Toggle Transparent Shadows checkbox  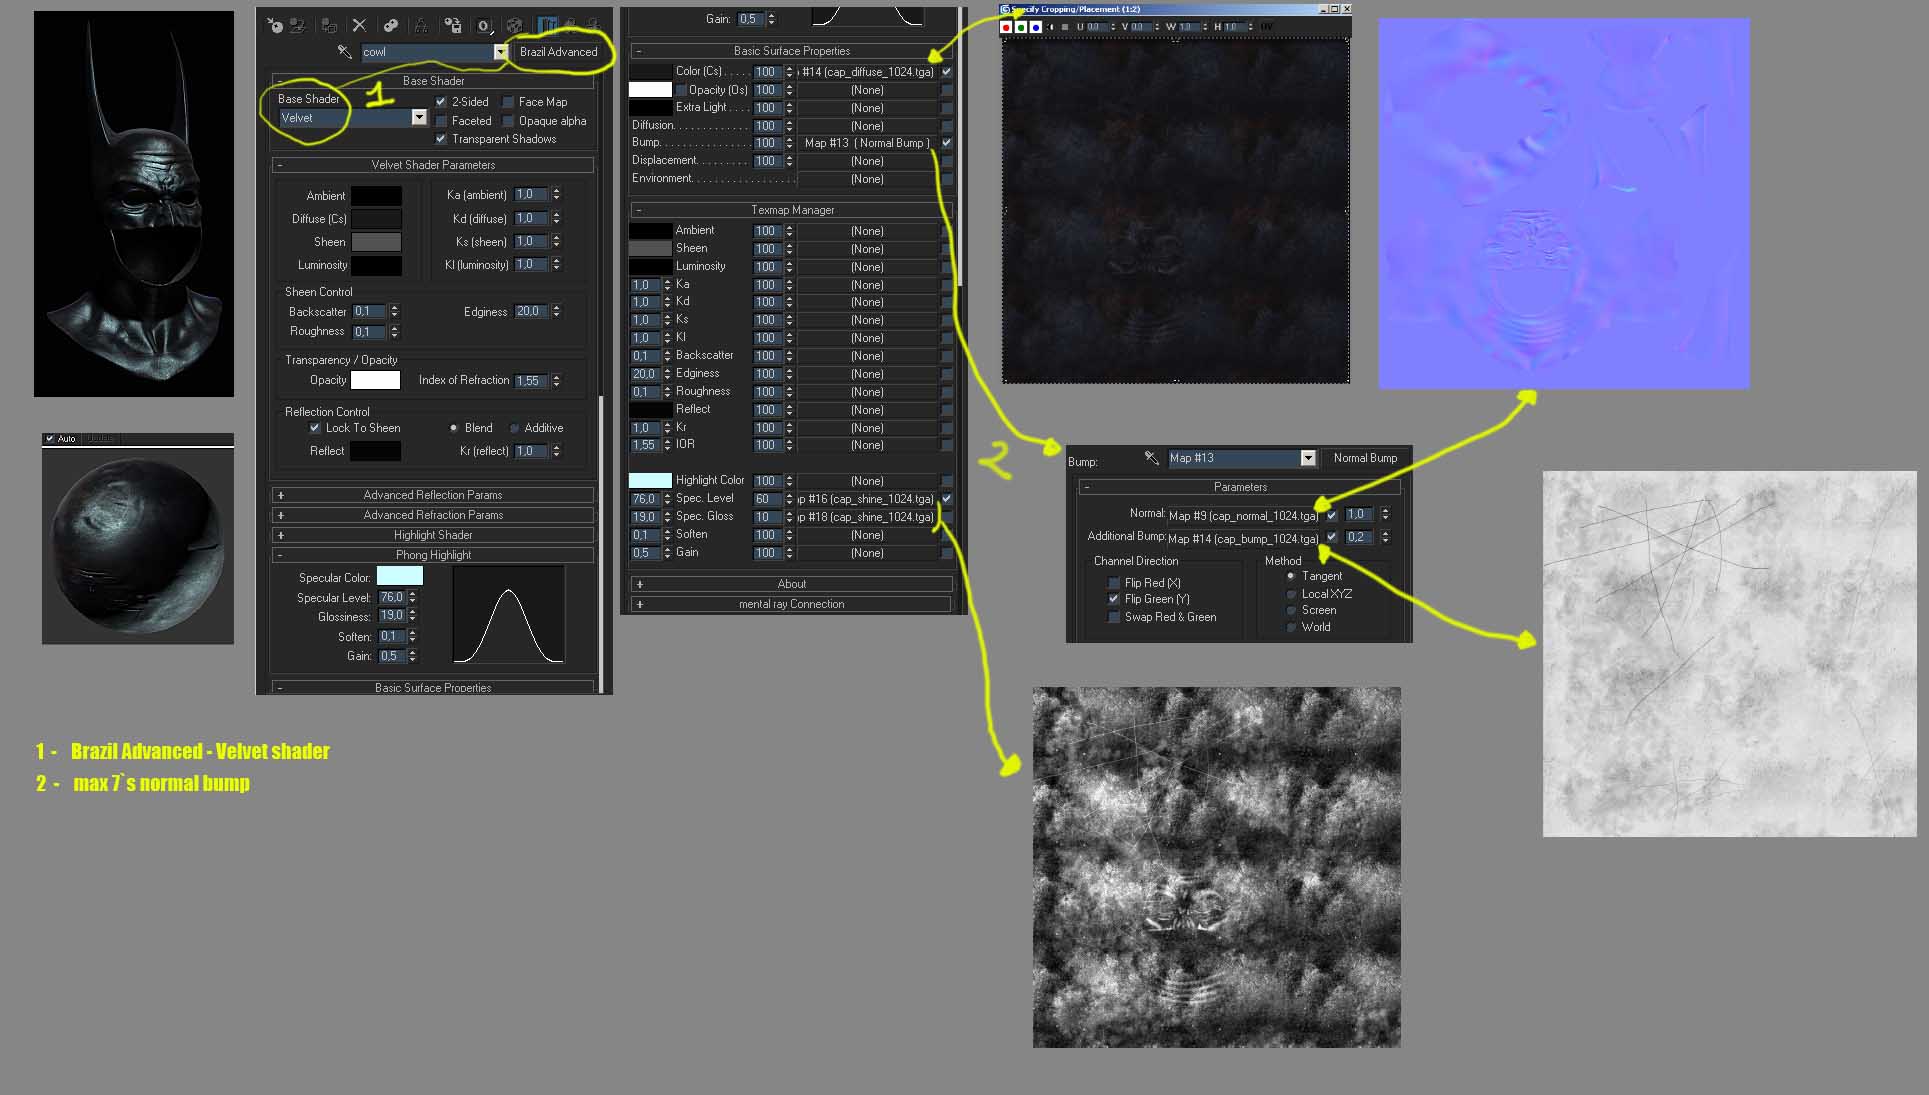click(441, 139)
